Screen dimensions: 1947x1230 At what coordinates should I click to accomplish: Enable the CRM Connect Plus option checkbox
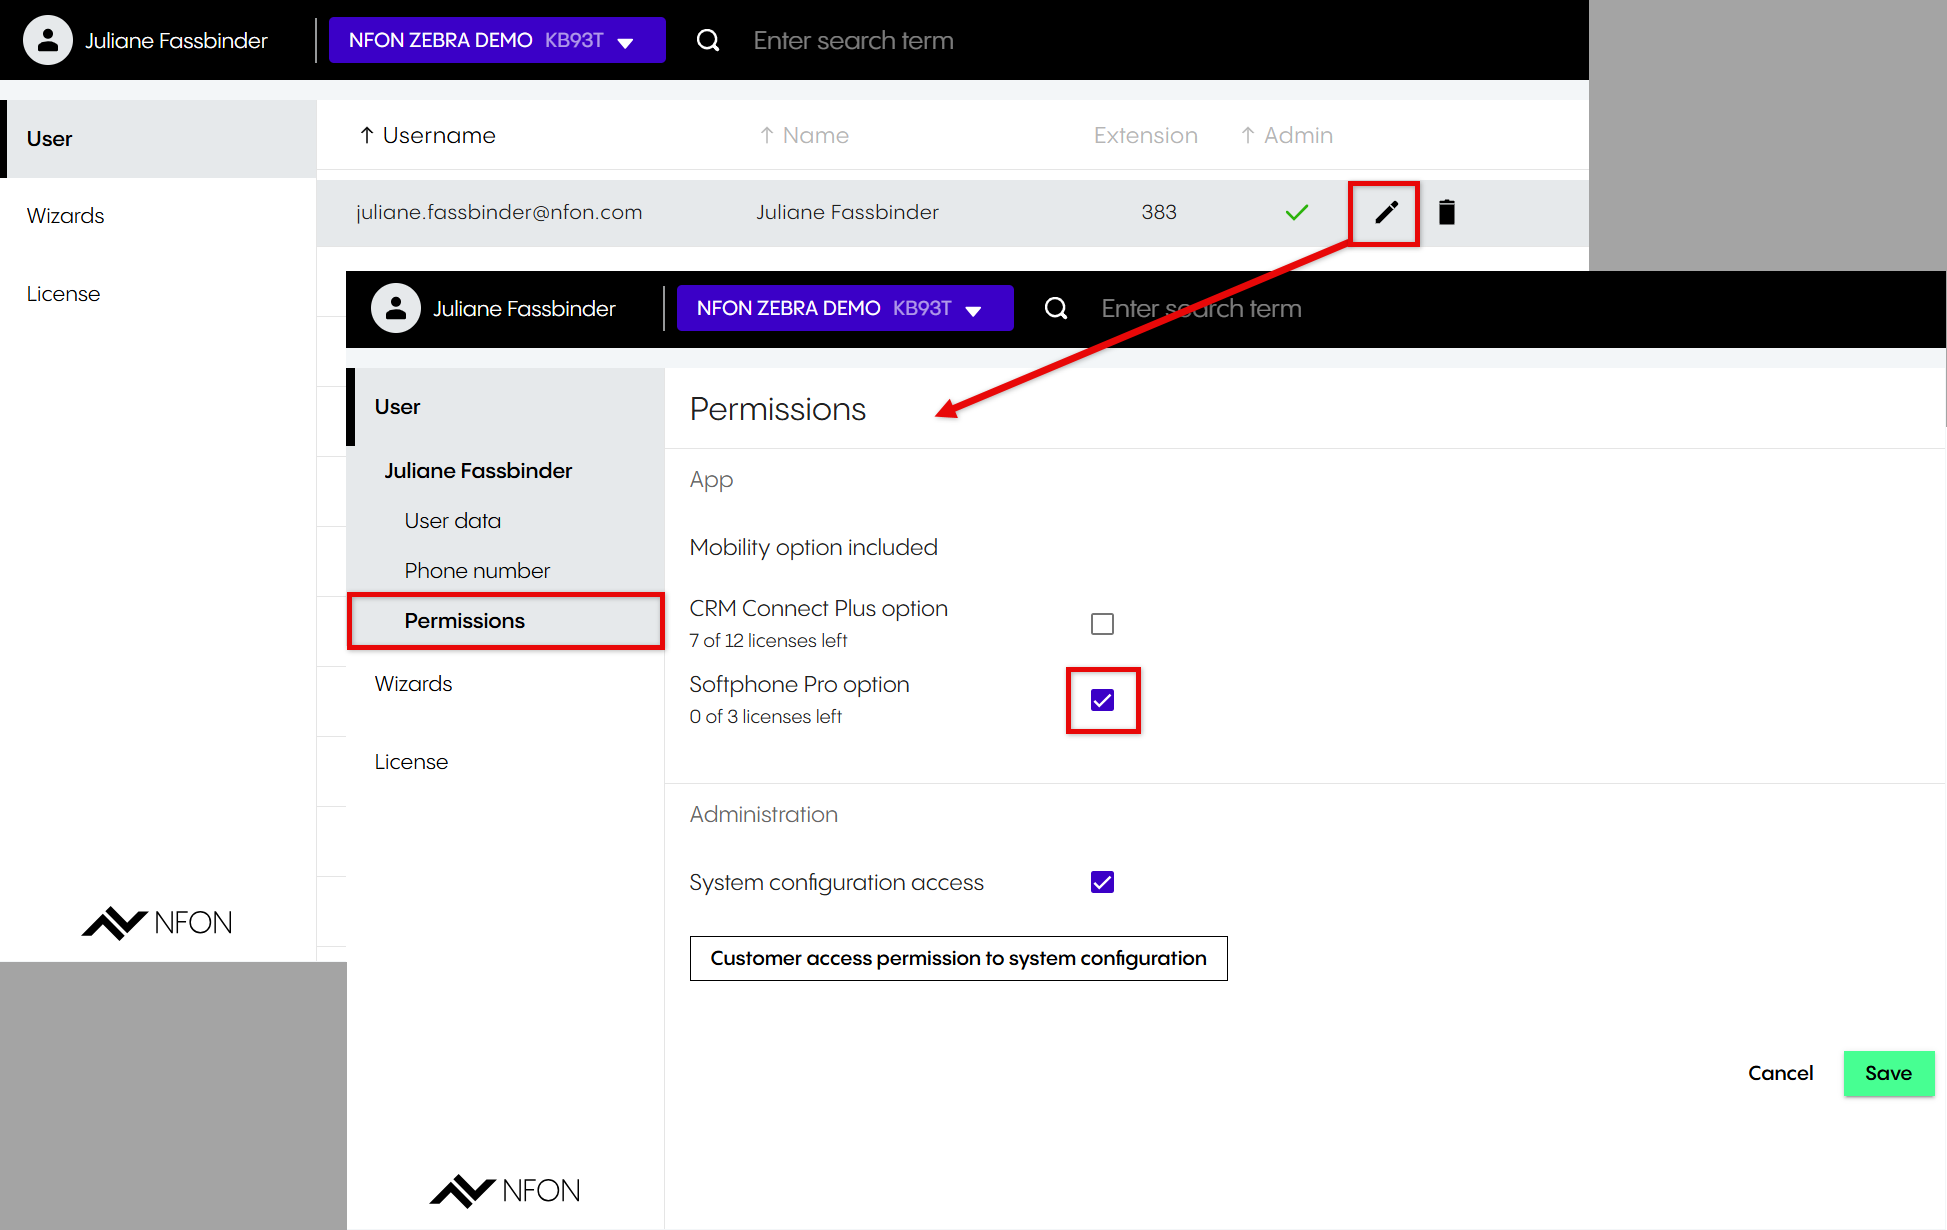[x=1102, y=624]
